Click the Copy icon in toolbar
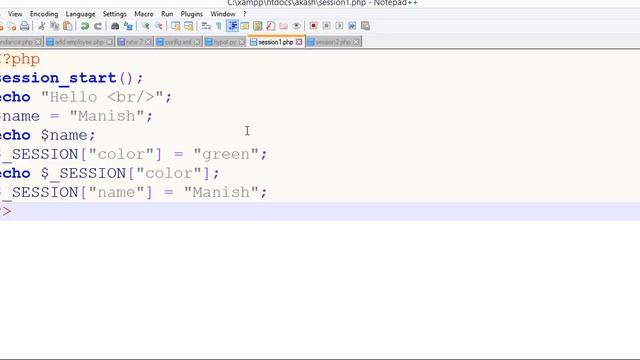This screenshot has height=360, width=640. (54, 26)
